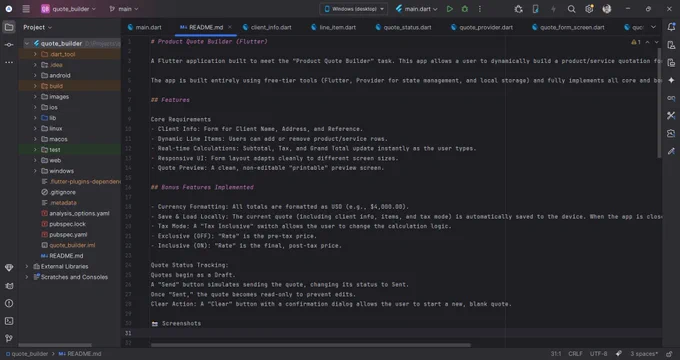The height and width of the screenshot is (360, 680).
Task: Start debugging with the green bug icon
Action: click(x=464, y=9)
